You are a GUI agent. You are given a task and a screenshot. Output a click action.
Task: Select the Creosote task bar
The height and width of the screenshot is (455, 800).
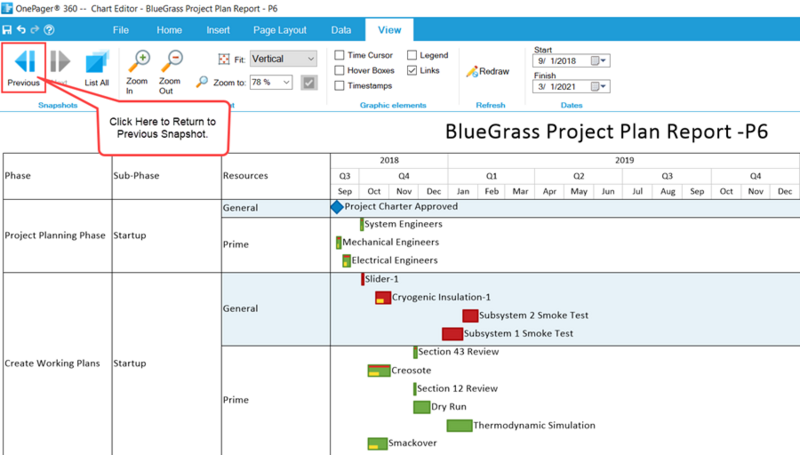click(x=379, y=370)
